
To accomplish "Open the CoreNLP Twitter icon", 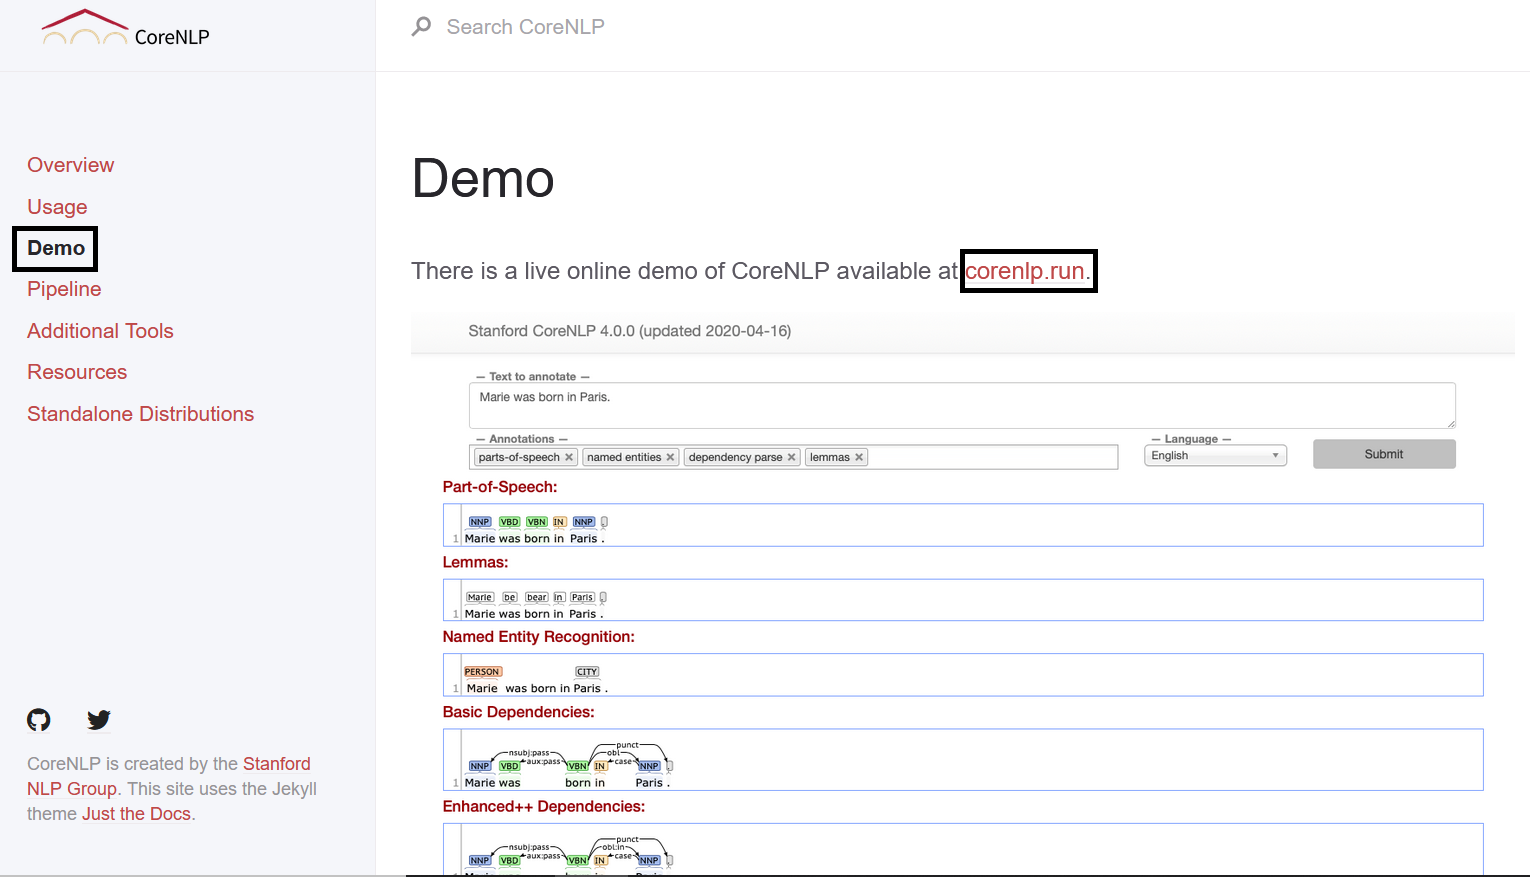I will (x=98, y=719).
